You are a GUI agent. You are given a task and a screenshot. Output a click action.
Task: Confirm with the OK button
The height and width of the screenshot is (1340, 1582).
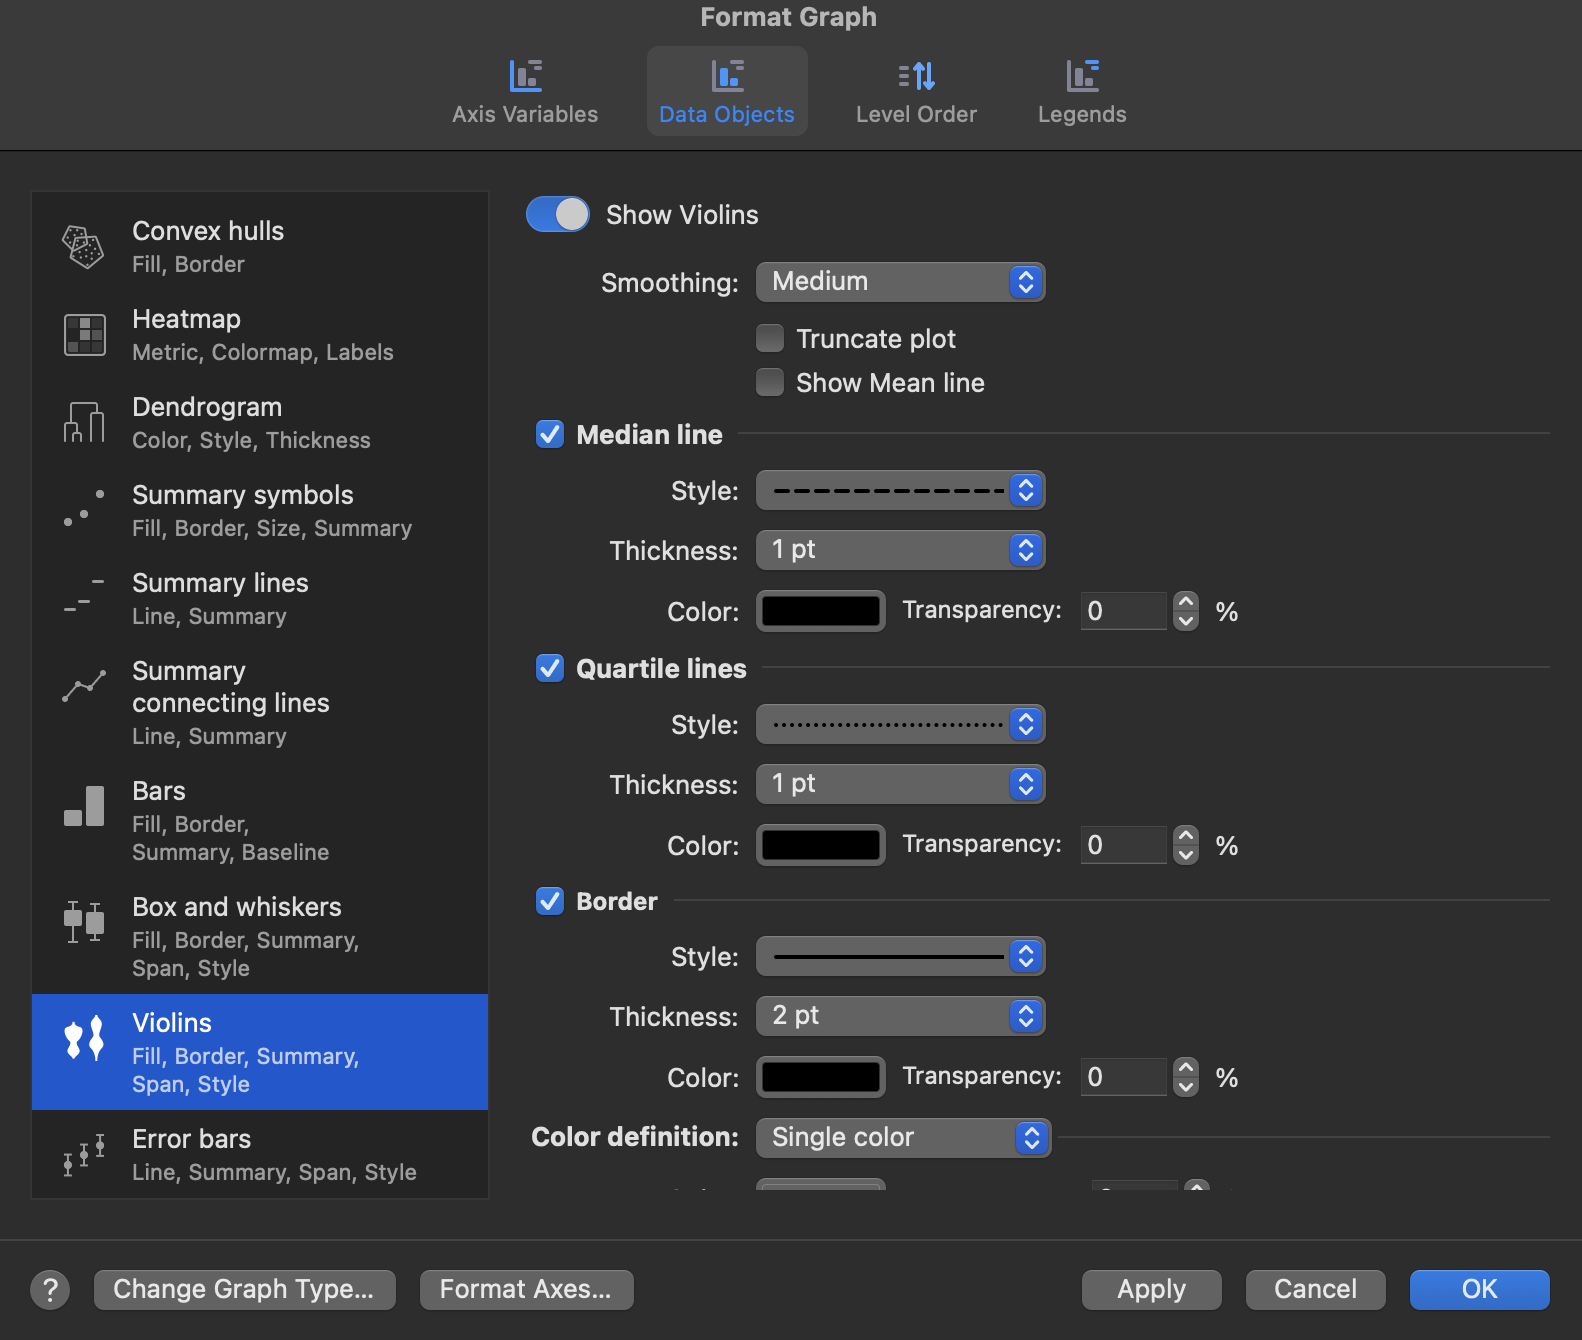click(x=1480, y=1290)
